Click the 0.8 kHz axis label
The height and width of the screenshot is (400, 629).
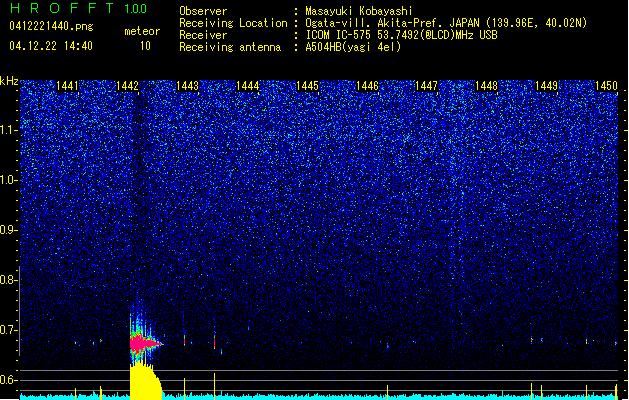pos(8,280)
